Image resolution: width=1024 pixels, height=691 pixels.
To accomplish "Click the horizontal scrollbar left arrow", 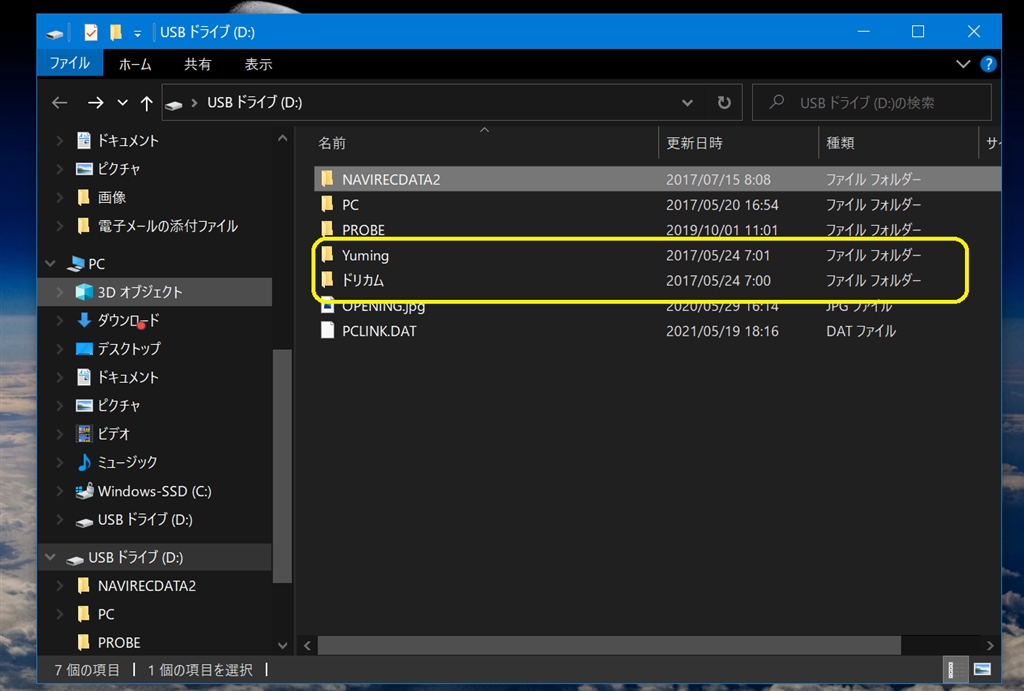I will 307,645.
